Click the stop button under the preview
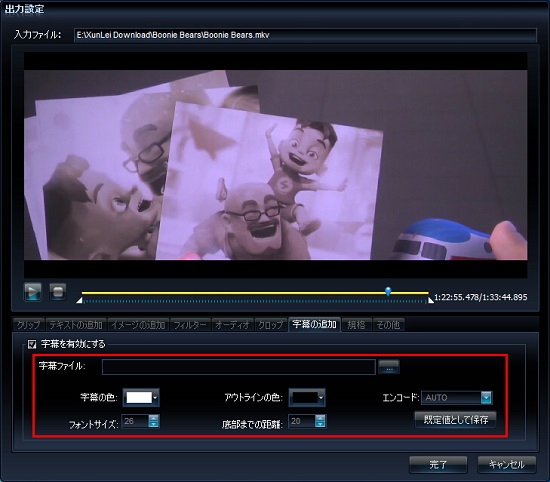This screenshot has width=550, height=482. point(58,292)
